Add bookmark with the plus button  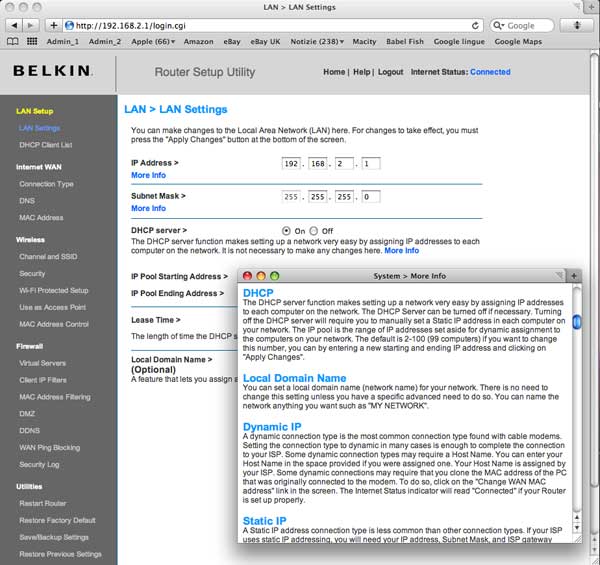(x=54, y=26)
